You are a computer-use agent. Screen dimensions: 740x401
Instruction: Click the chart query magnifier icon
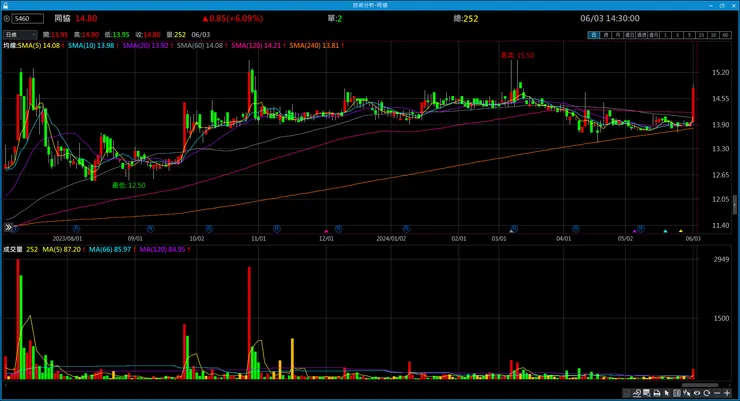click(x=647, y=393)
